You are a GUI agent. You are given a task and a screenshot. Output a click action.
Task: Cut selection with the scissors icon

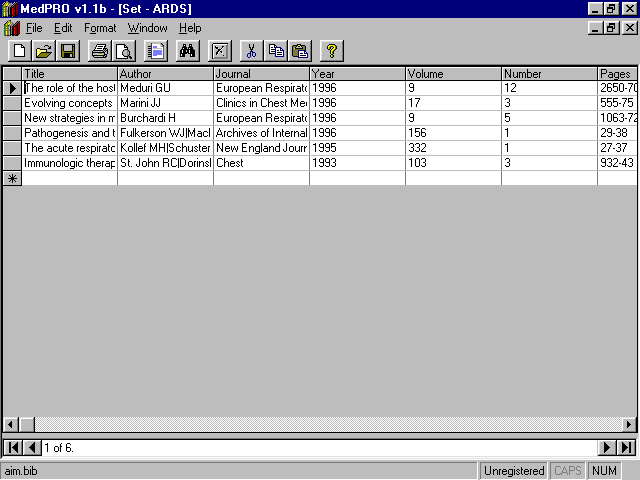coord(252,50)
